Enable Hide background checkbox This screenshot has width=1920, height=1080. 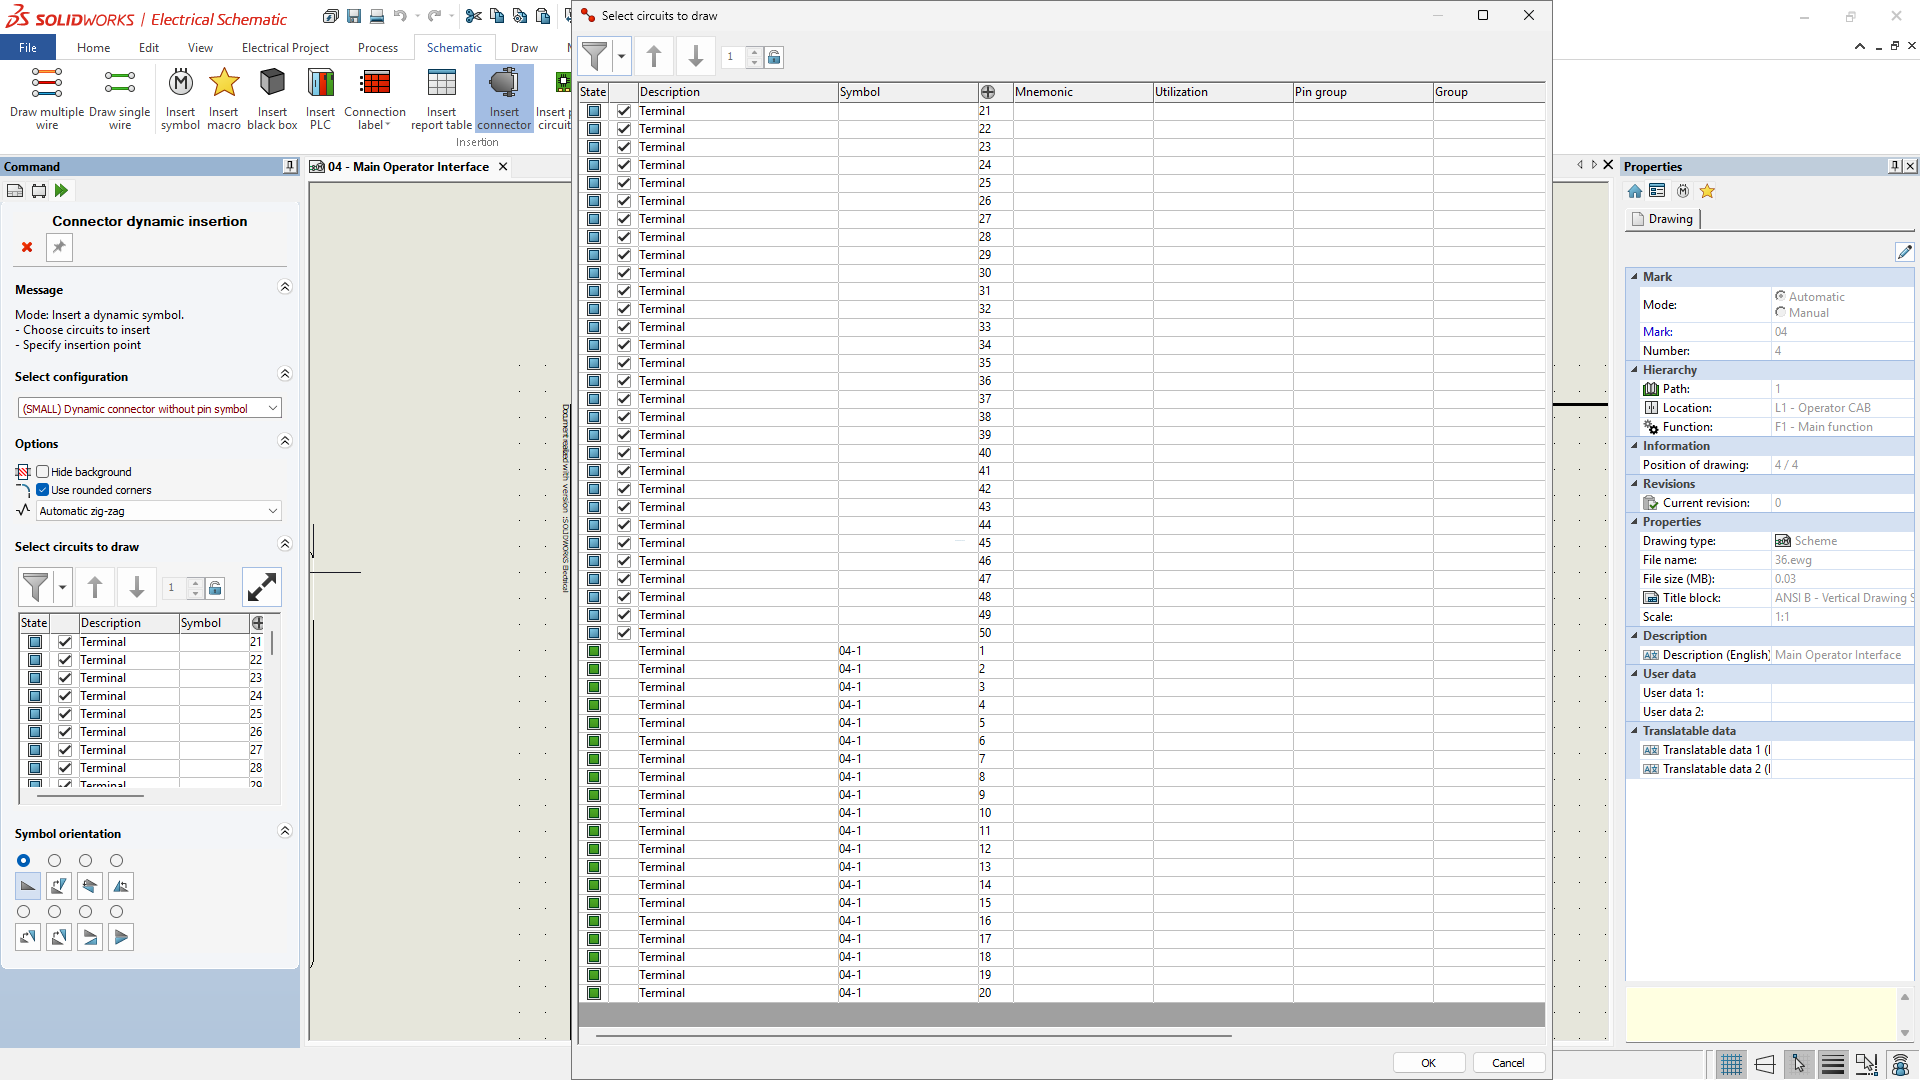(43, 472)
